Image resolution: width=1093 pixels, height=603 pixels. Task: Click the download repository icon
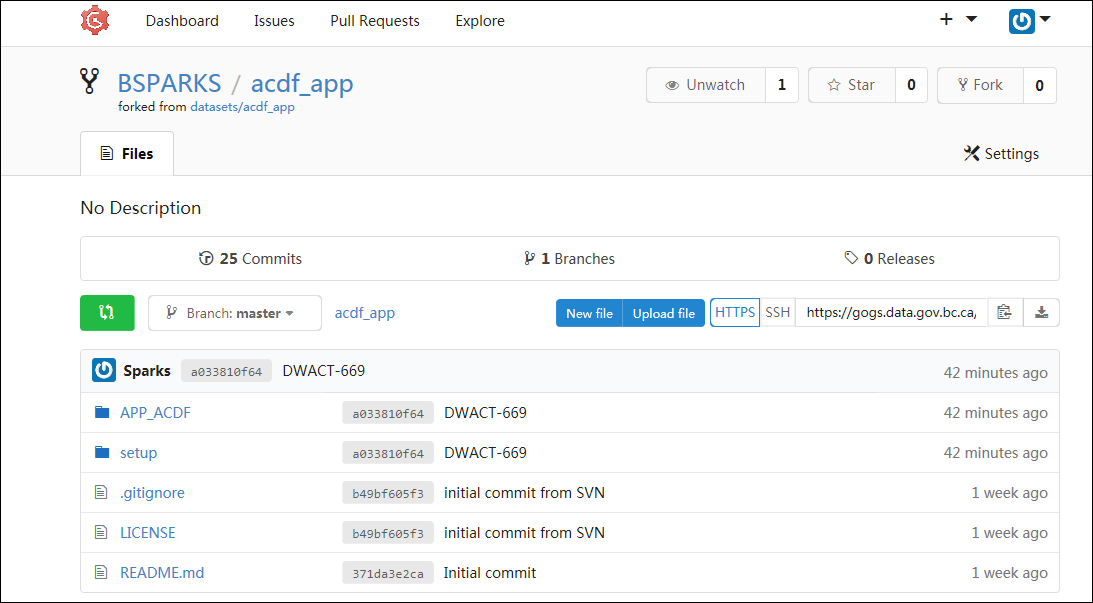[1041, 312]
